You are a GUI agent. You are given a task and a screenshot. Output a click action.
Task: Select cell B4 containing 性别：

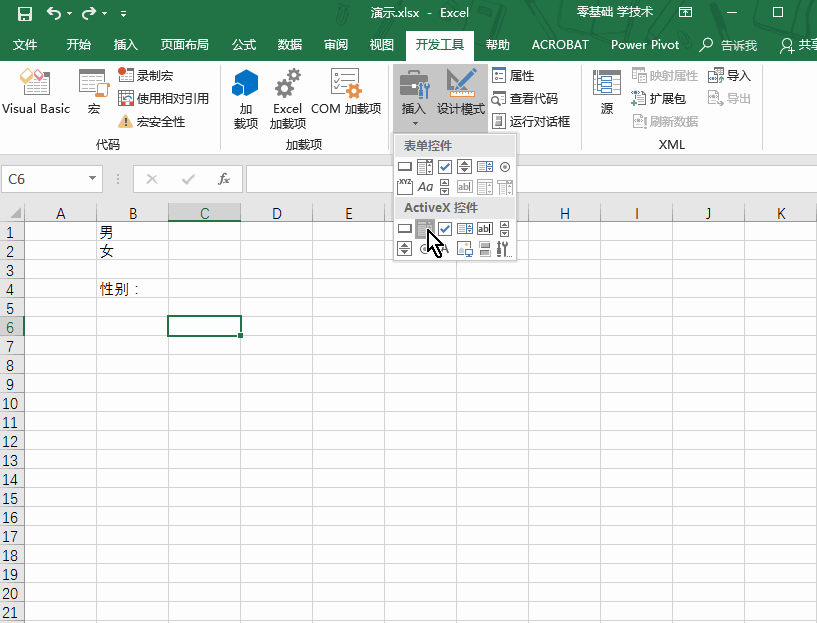132,289
